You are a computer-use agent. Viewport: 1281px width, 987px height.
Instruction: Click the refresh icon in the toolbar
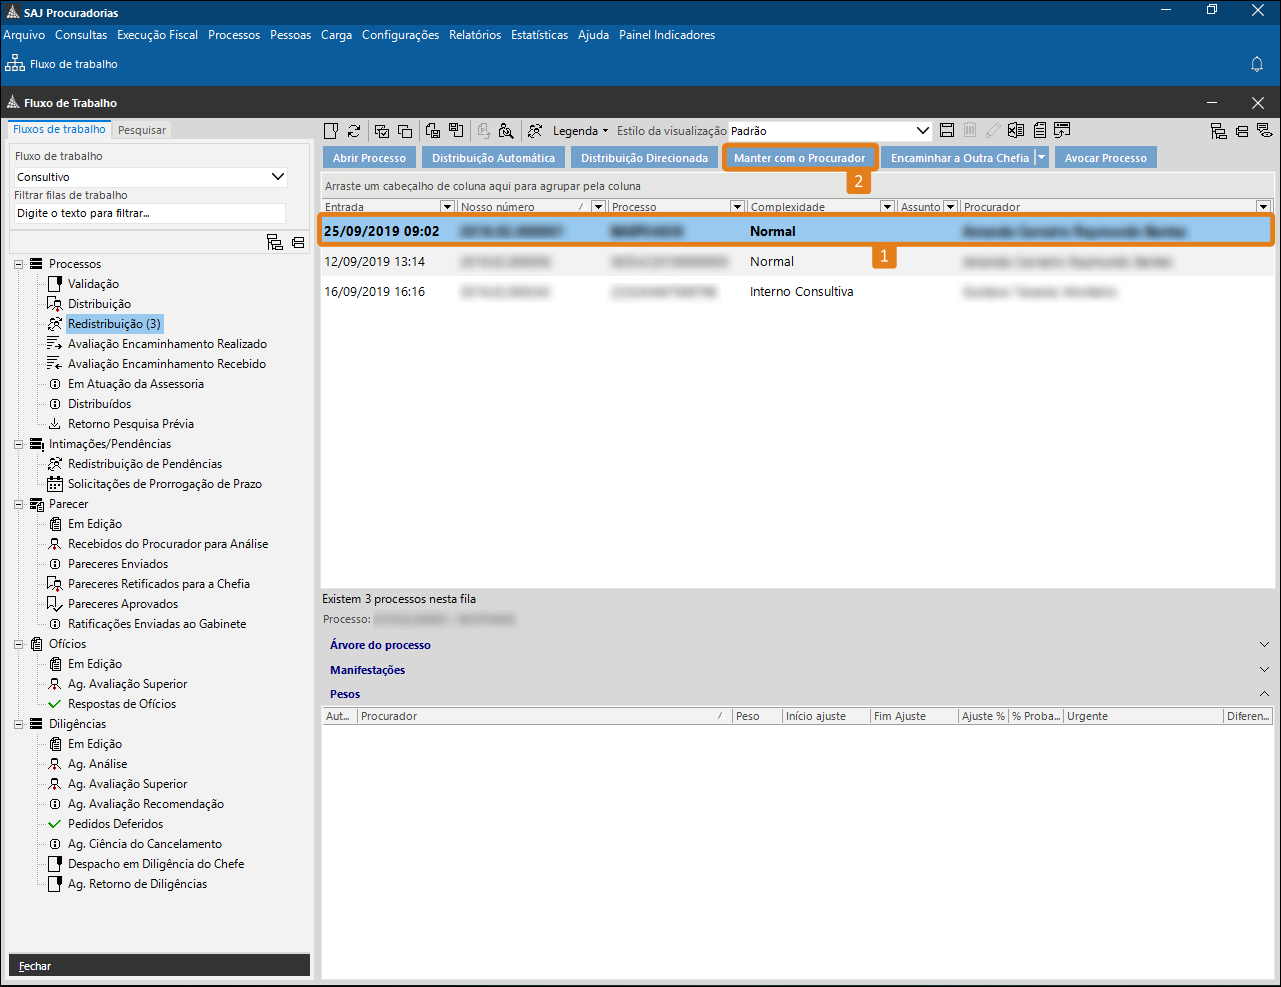[x=354, y=131]
